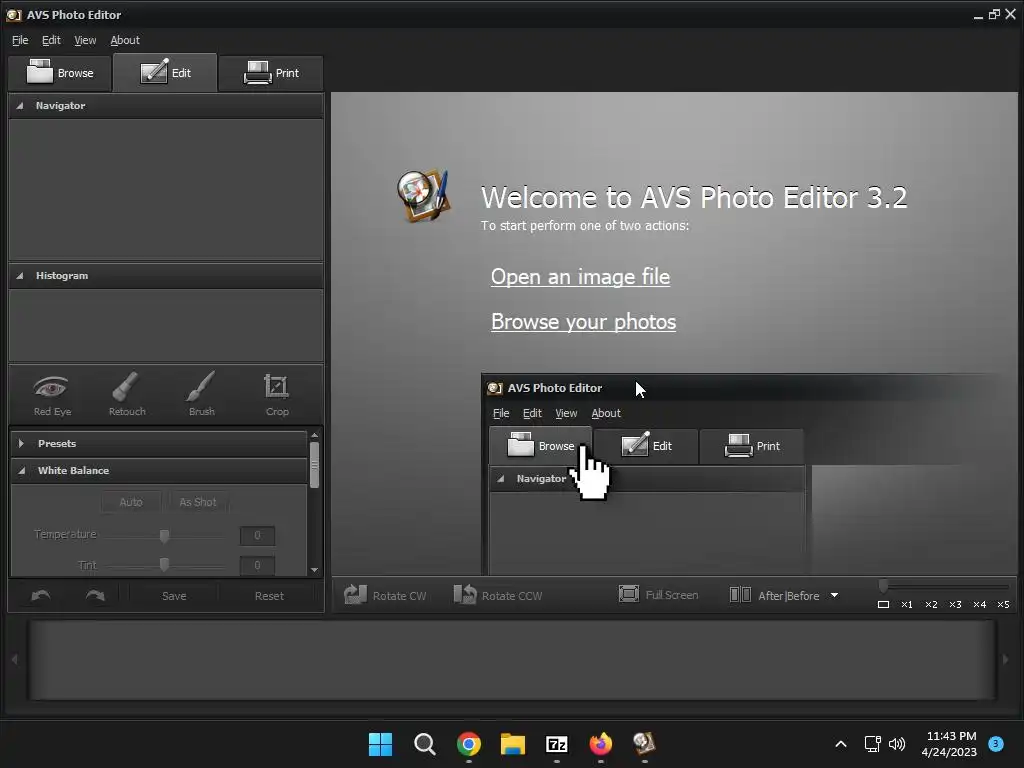Switch to the Browse tab

(60, 72)
